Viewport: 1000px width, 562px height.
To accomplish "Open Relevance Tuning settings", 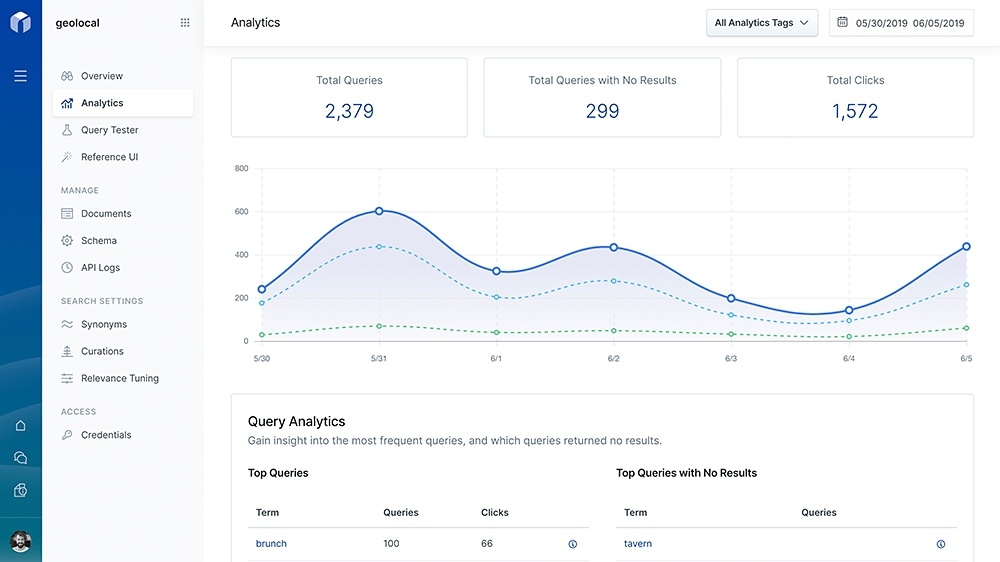I will point(119,378).
